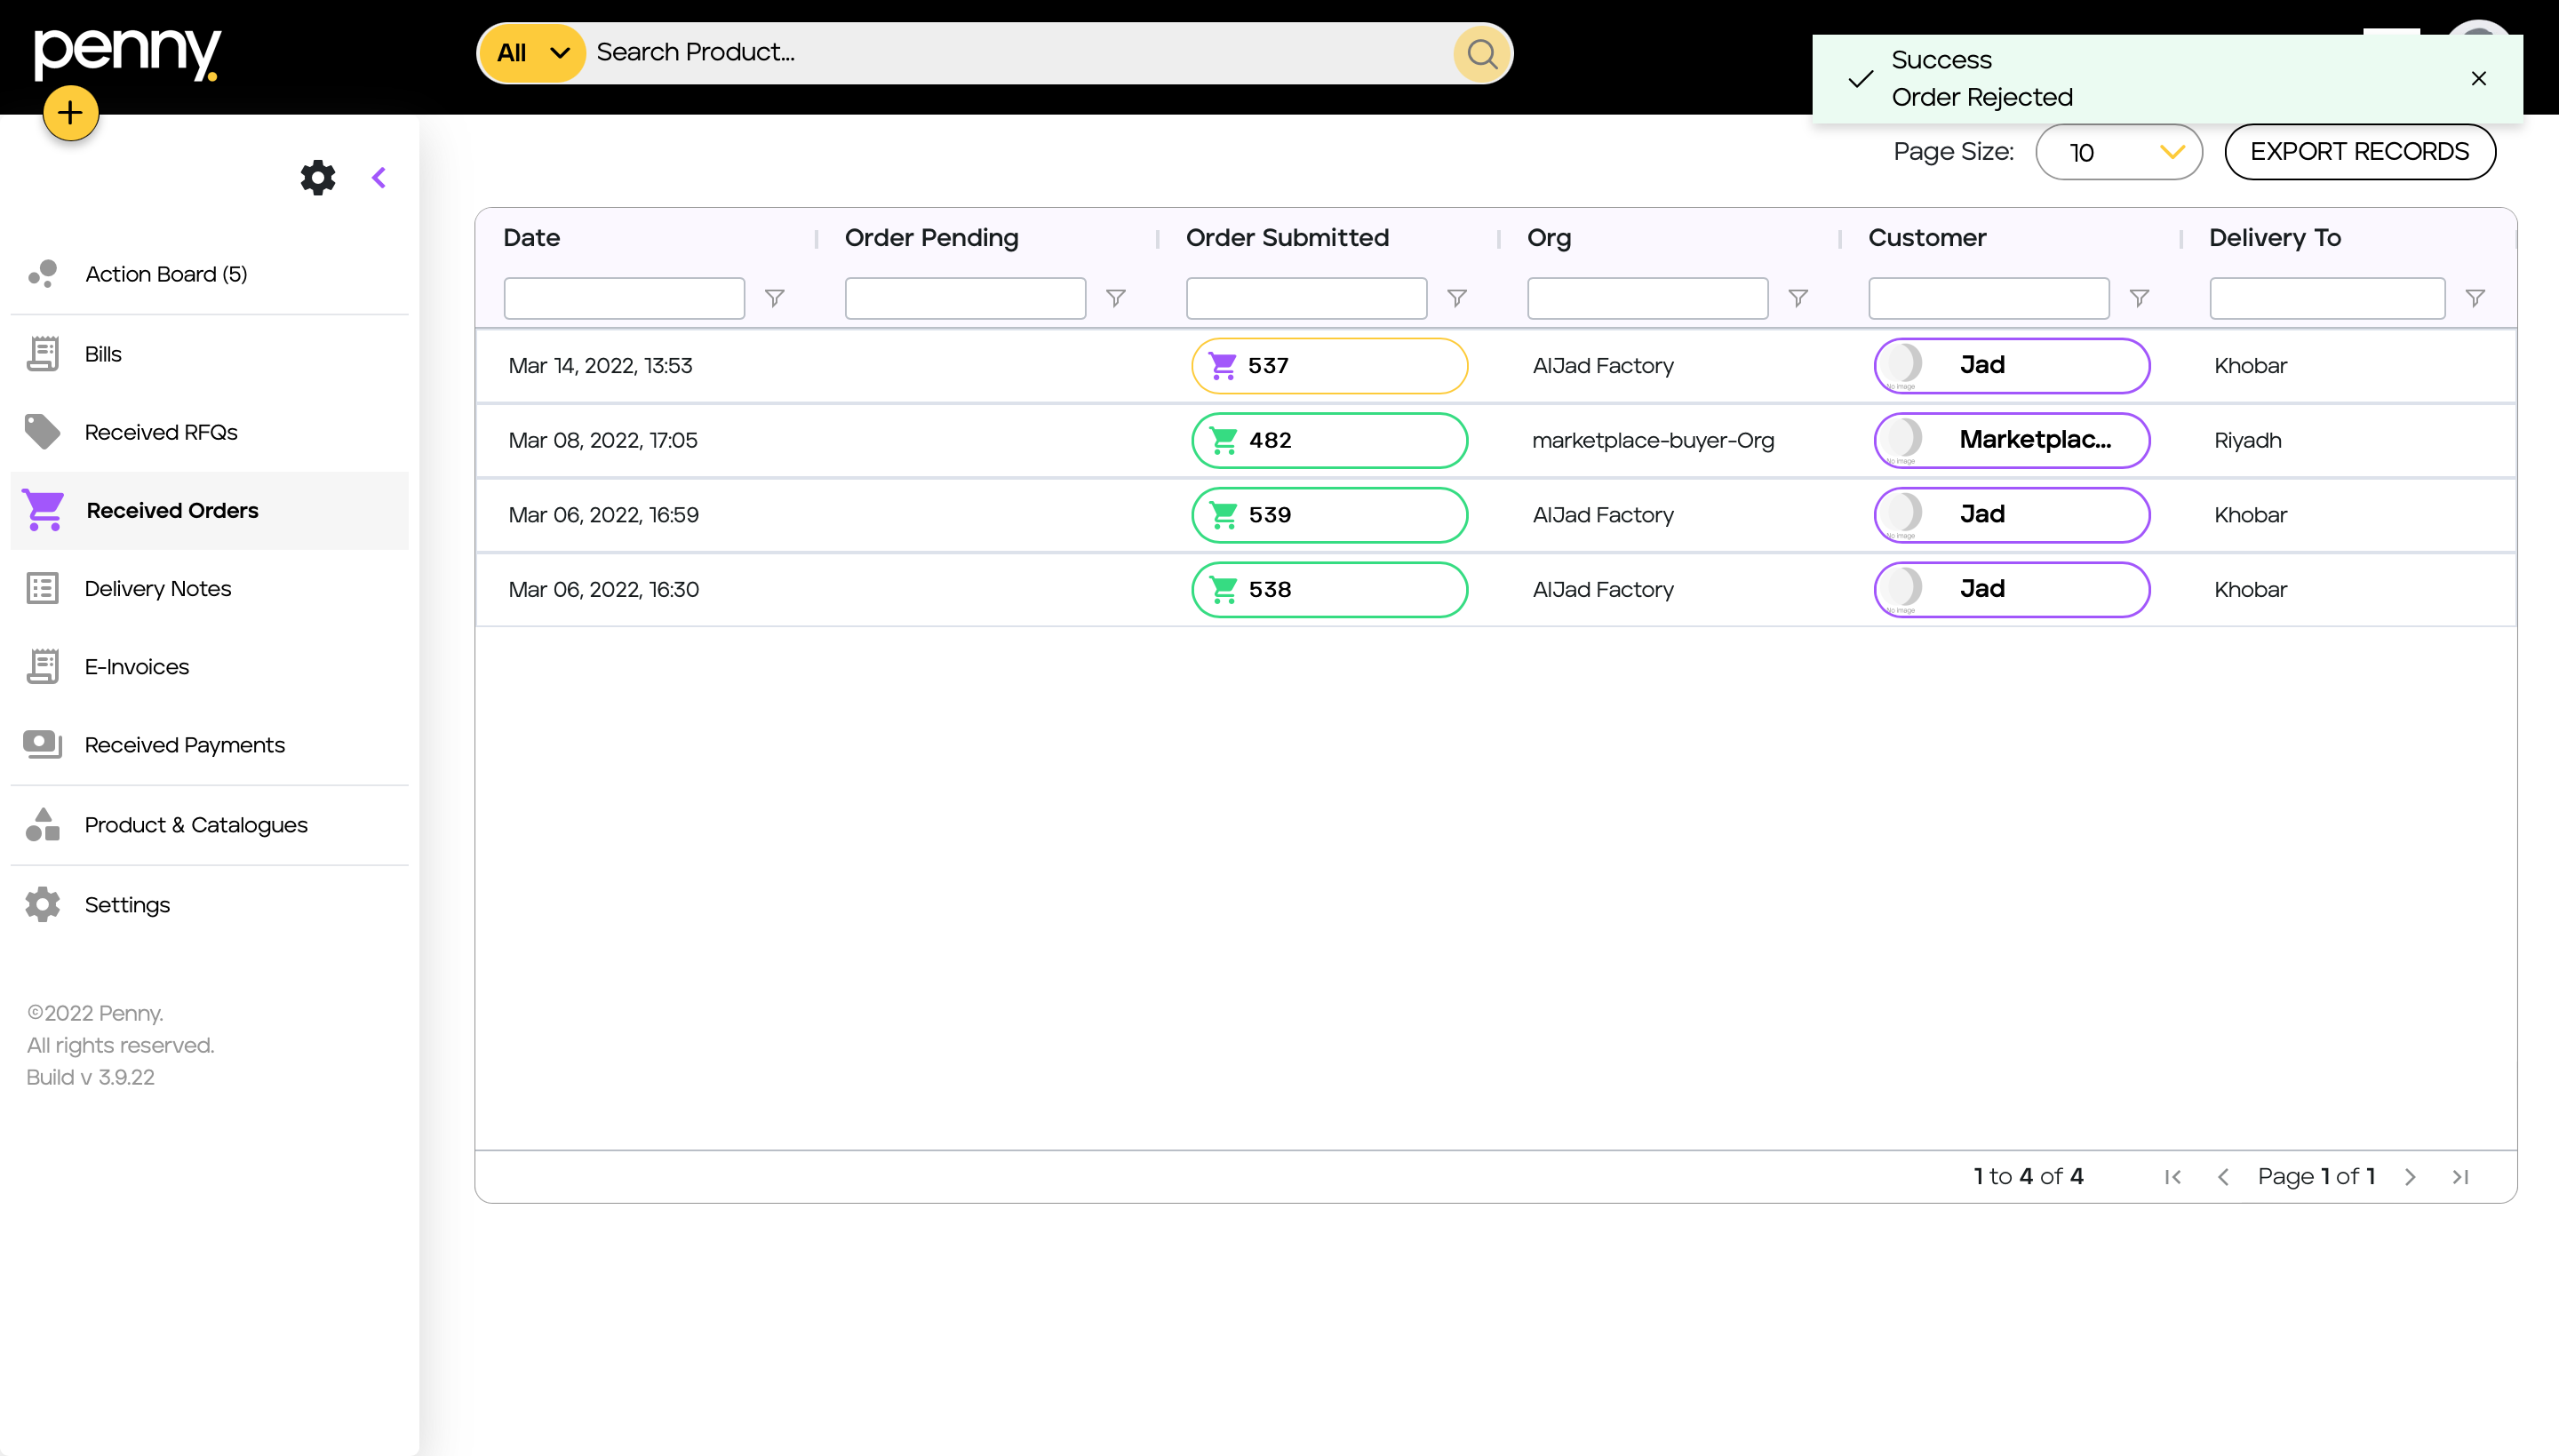This screenshot has width=2559, height=1456.
Task: Go to last page of results
Action: point(2460,1177)
